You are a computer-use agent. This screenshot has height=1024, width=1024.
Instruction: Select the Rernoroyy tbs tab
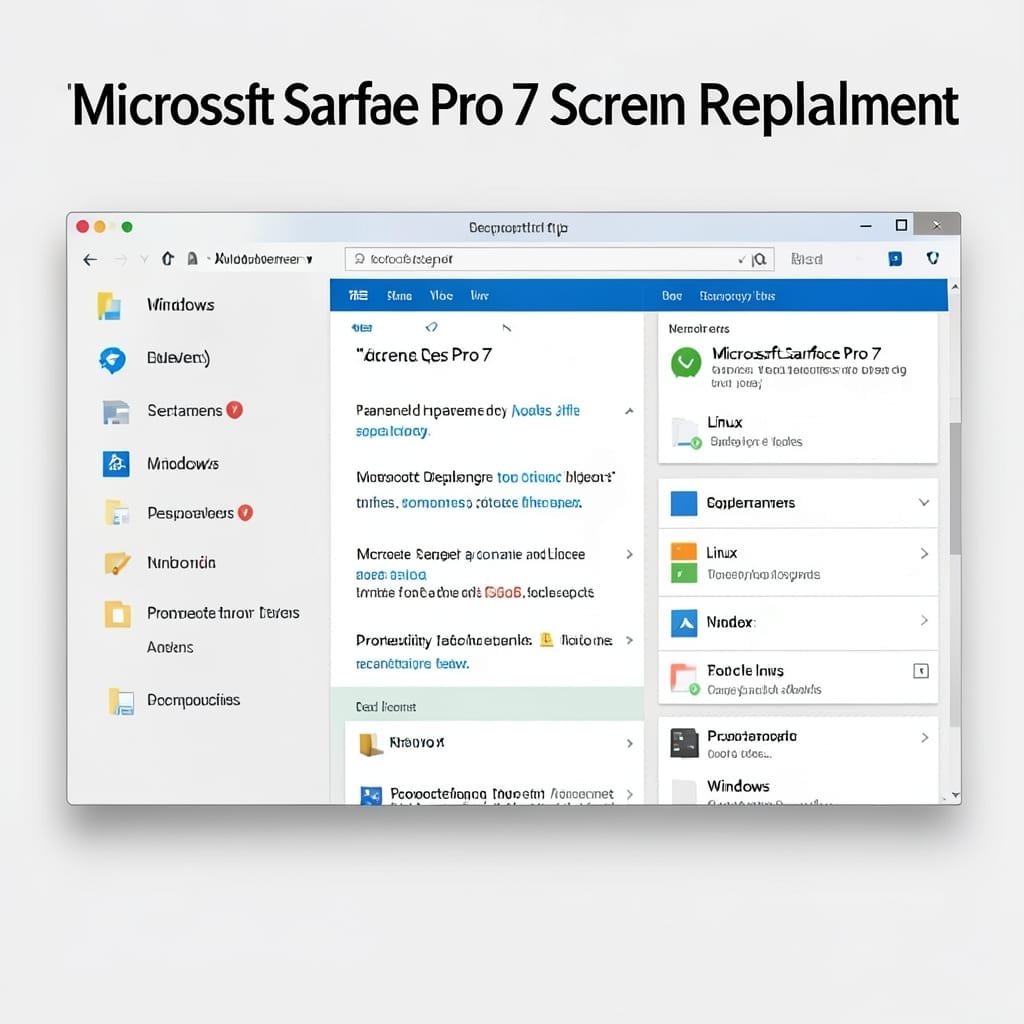[x=737, y=296]
